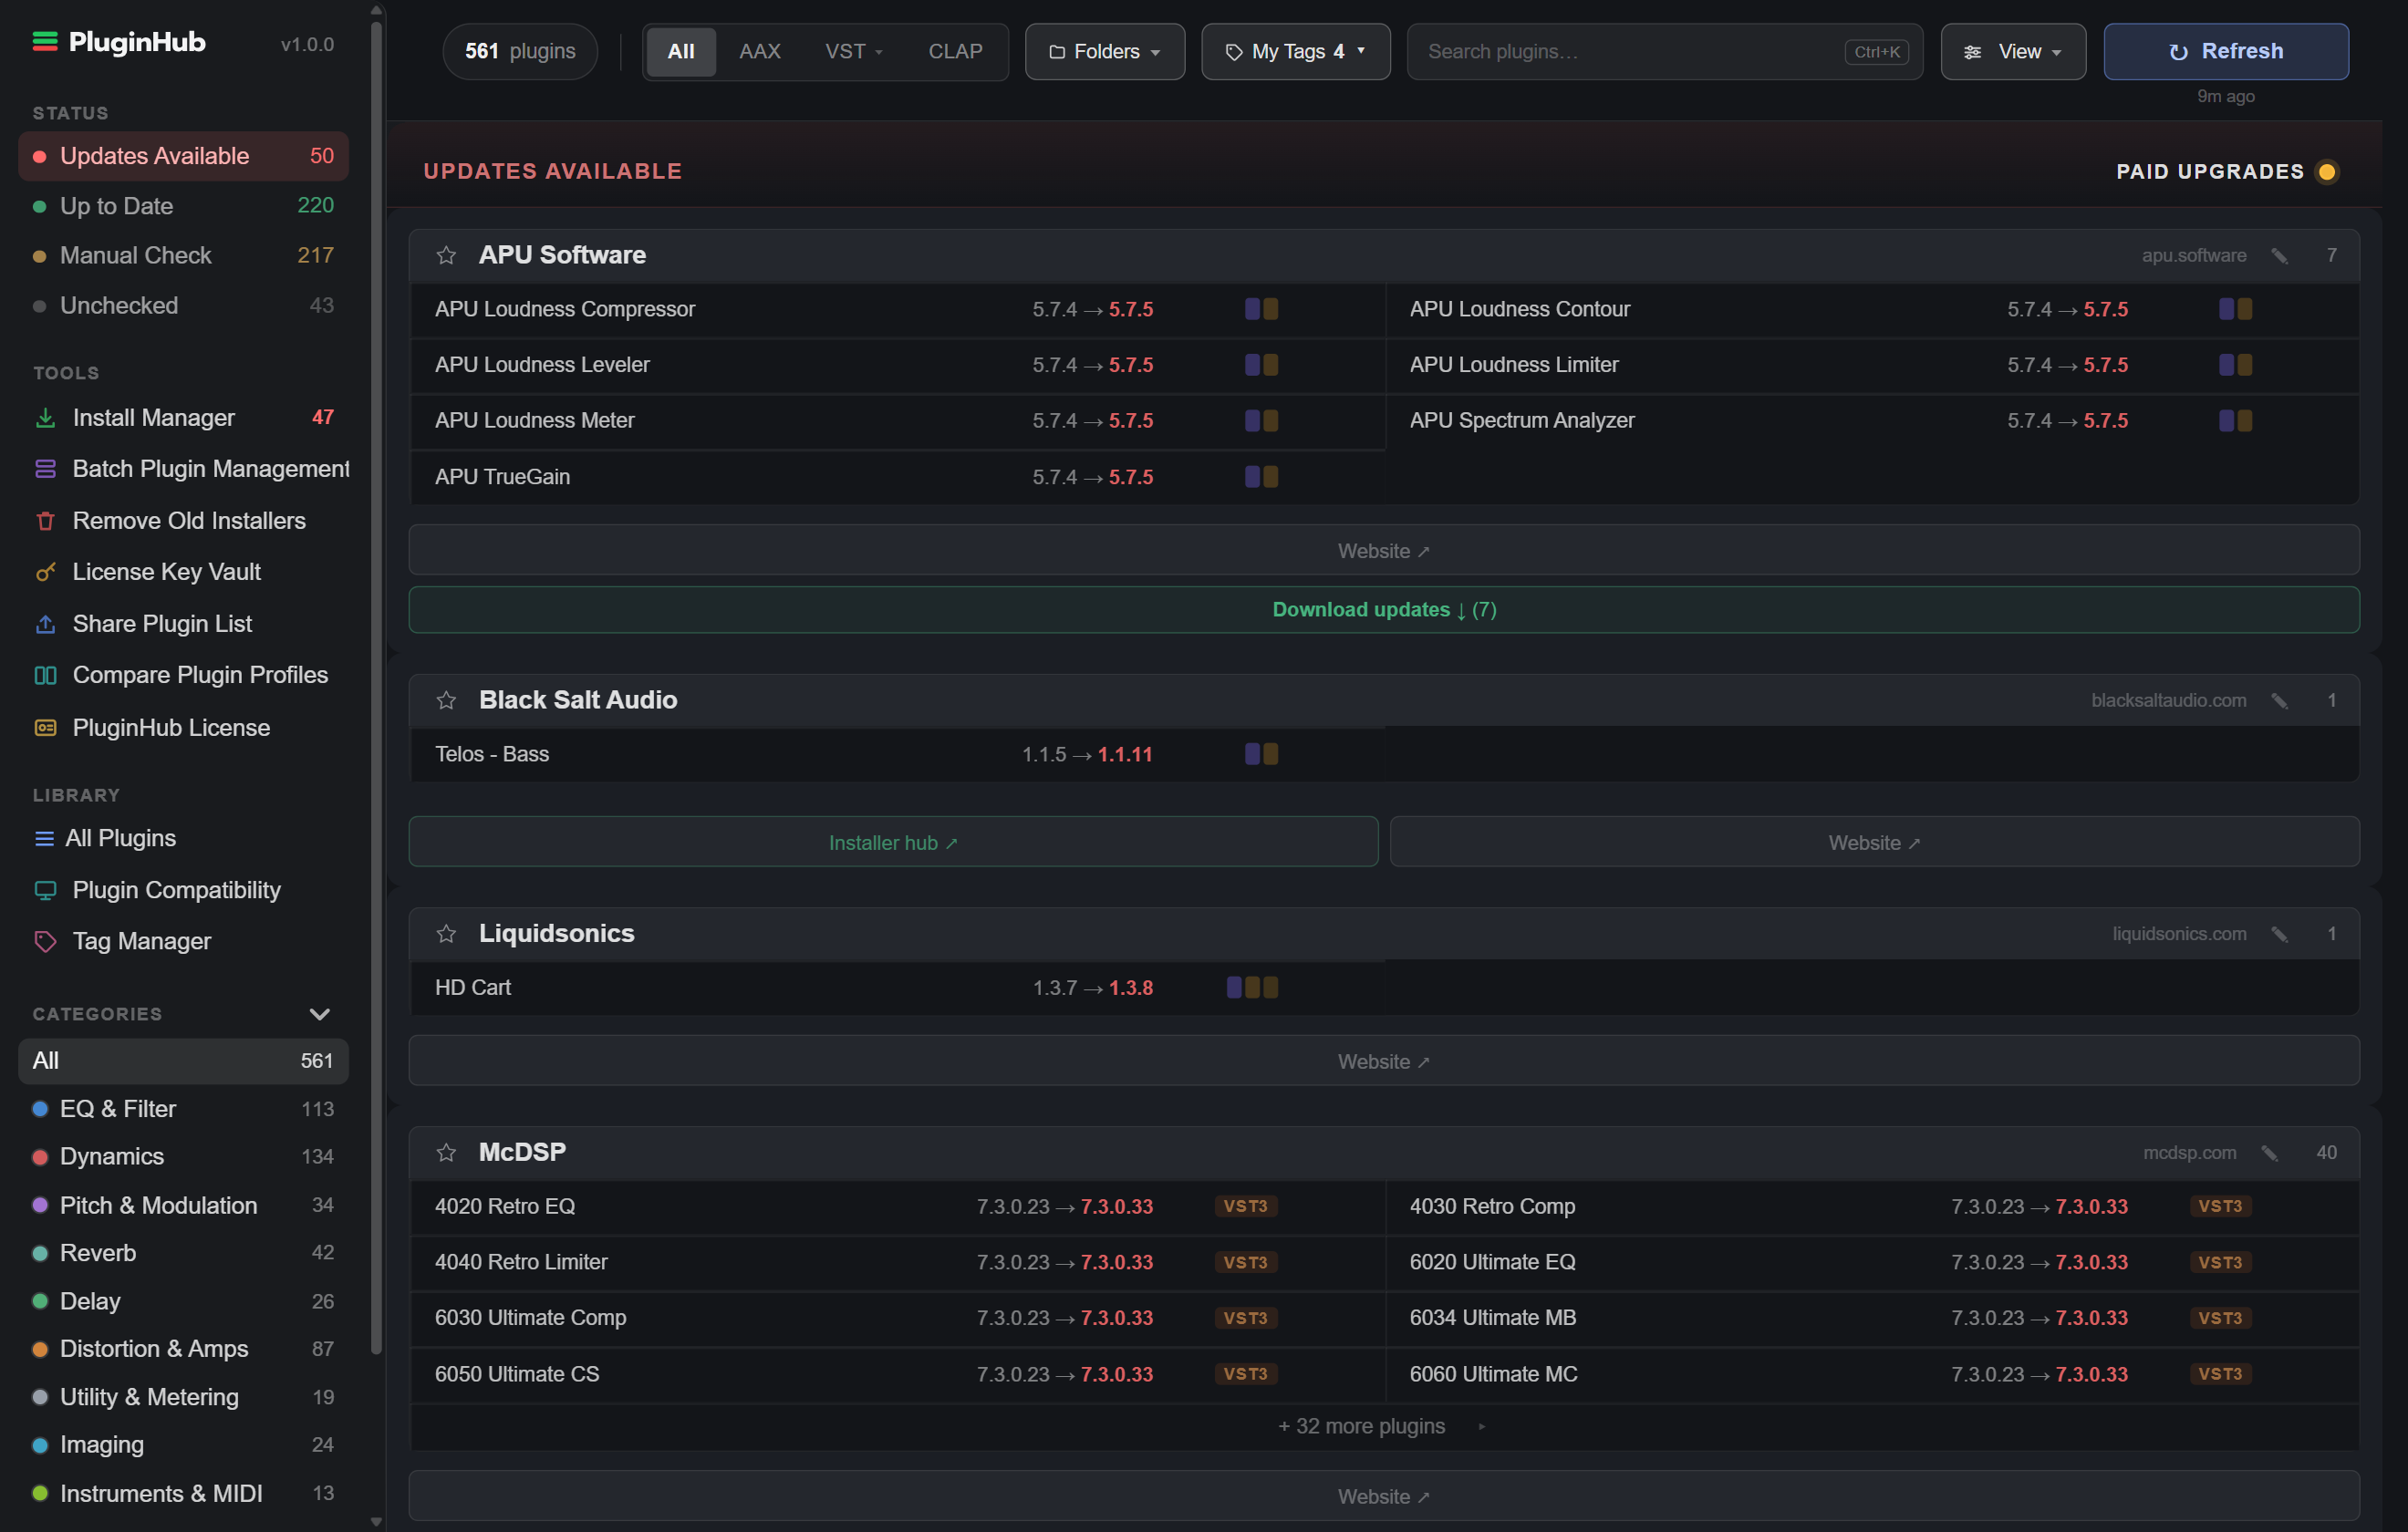
Task: Filter by Dynamics category
Action: 183,1156
